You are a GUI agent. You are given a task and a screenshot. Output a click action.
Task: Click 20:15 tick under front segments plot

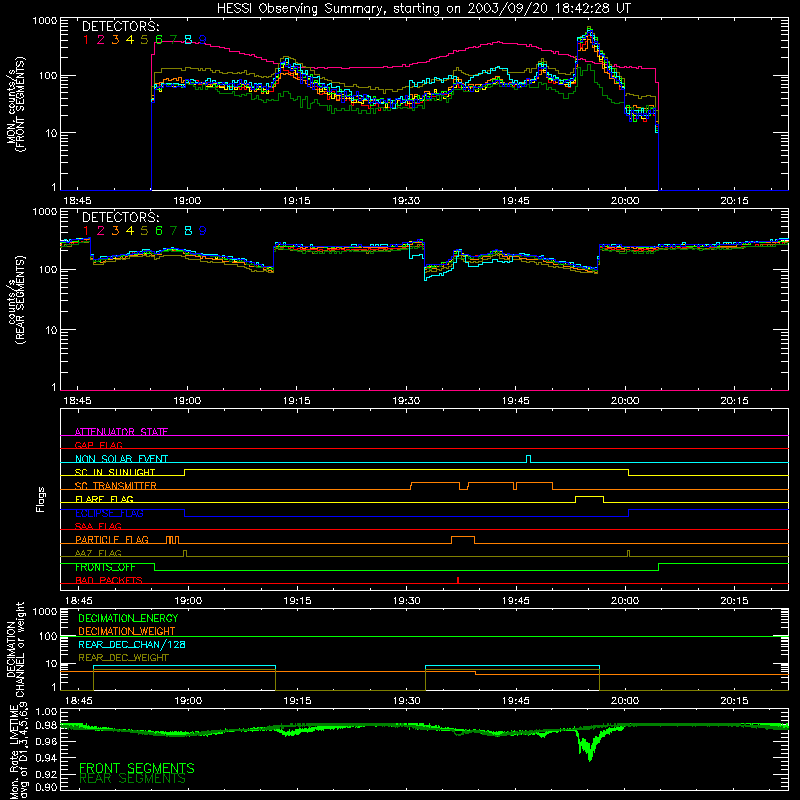tap(734, 201)
